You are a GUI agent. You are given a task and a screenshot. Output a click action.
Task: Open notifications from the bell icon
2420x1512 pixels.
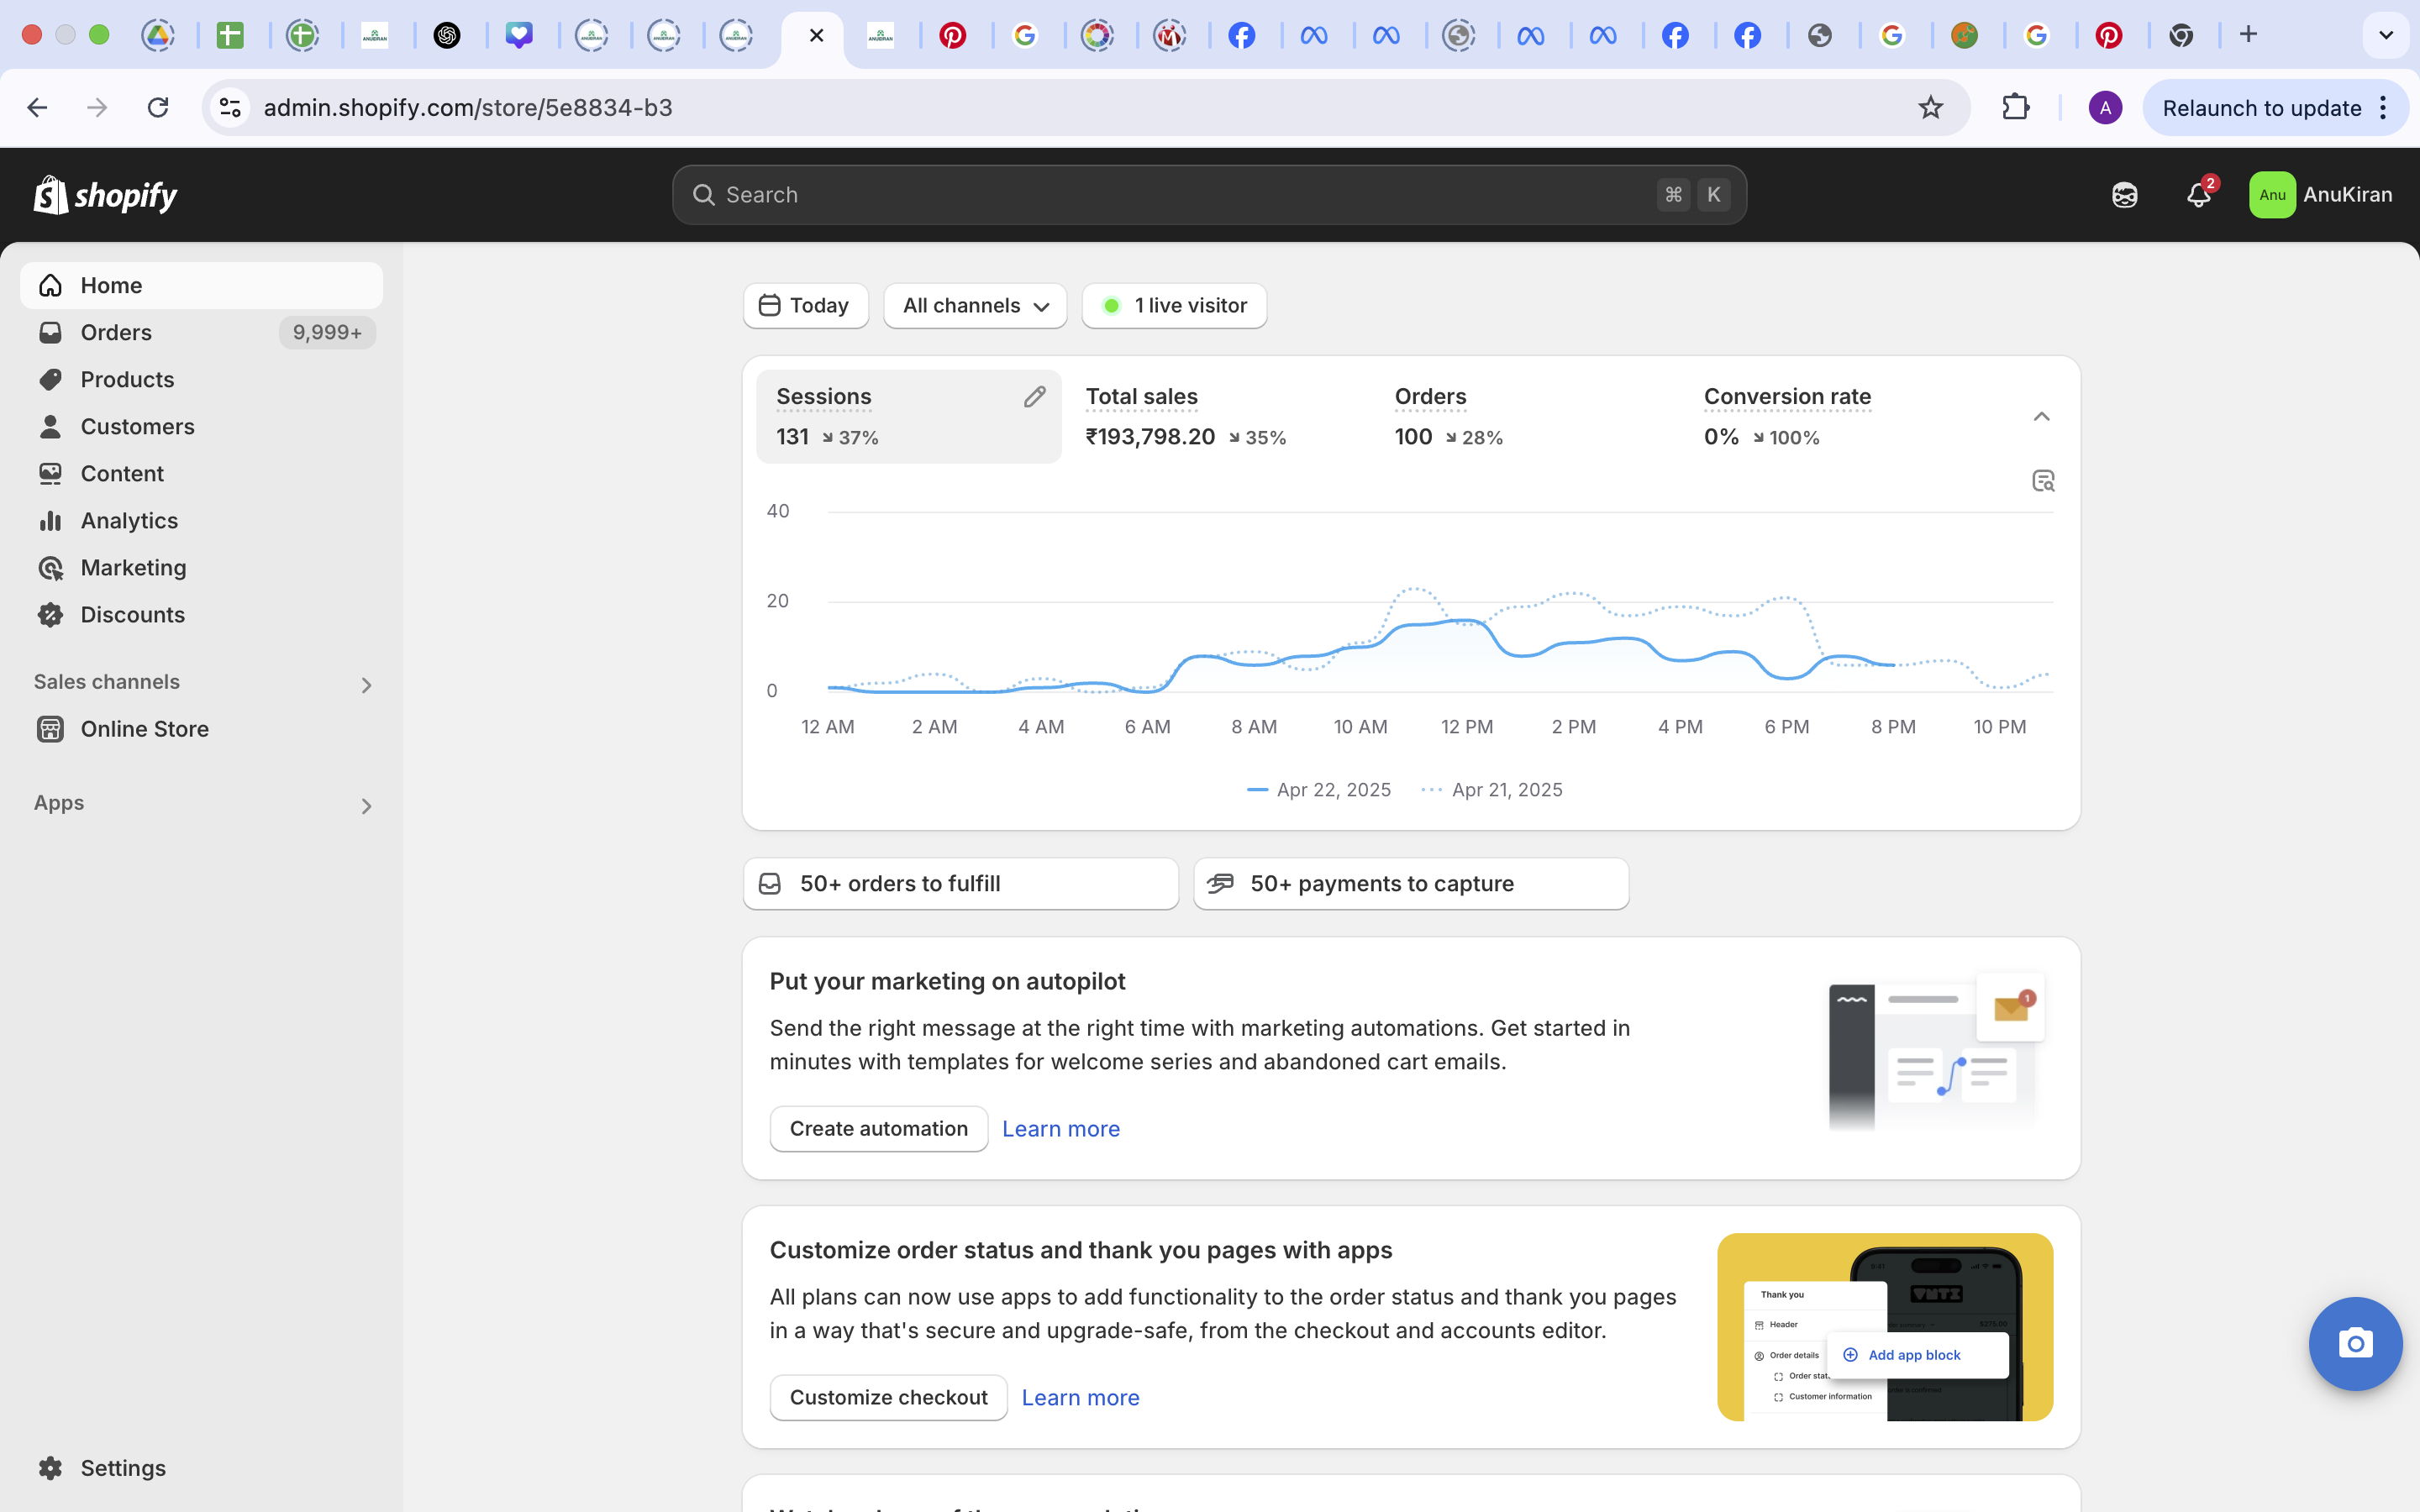tap(2198, 194)
